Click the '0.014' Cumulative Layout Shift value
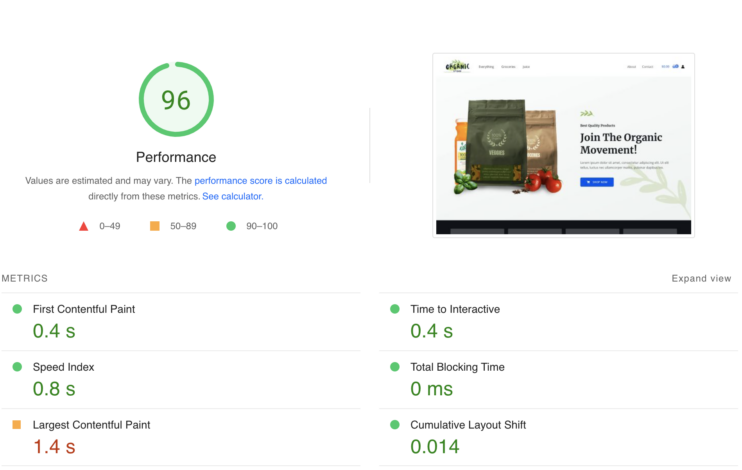The image size is (742, 470). 435,446
